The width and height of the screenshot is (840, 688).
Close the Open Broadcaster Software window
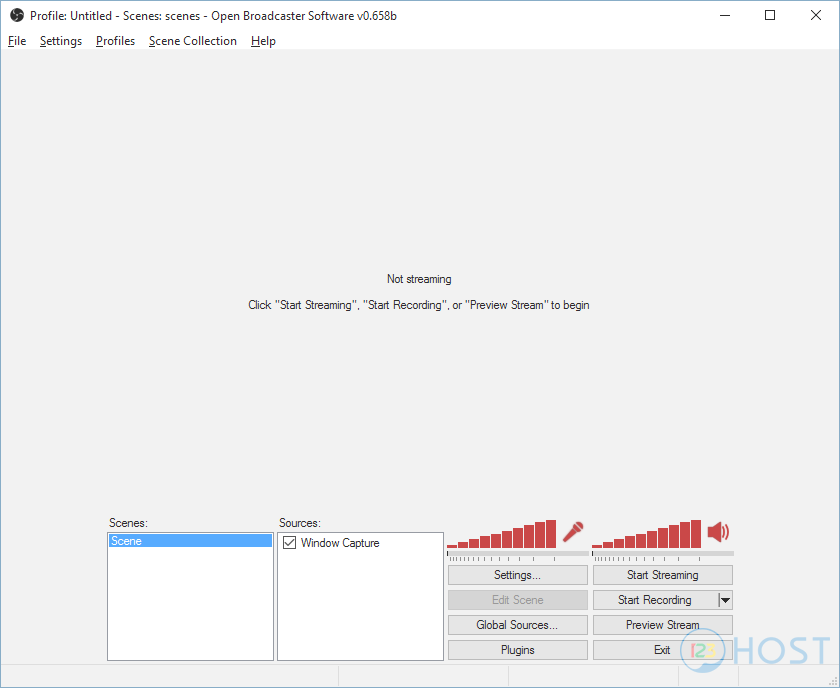point(815,16)
